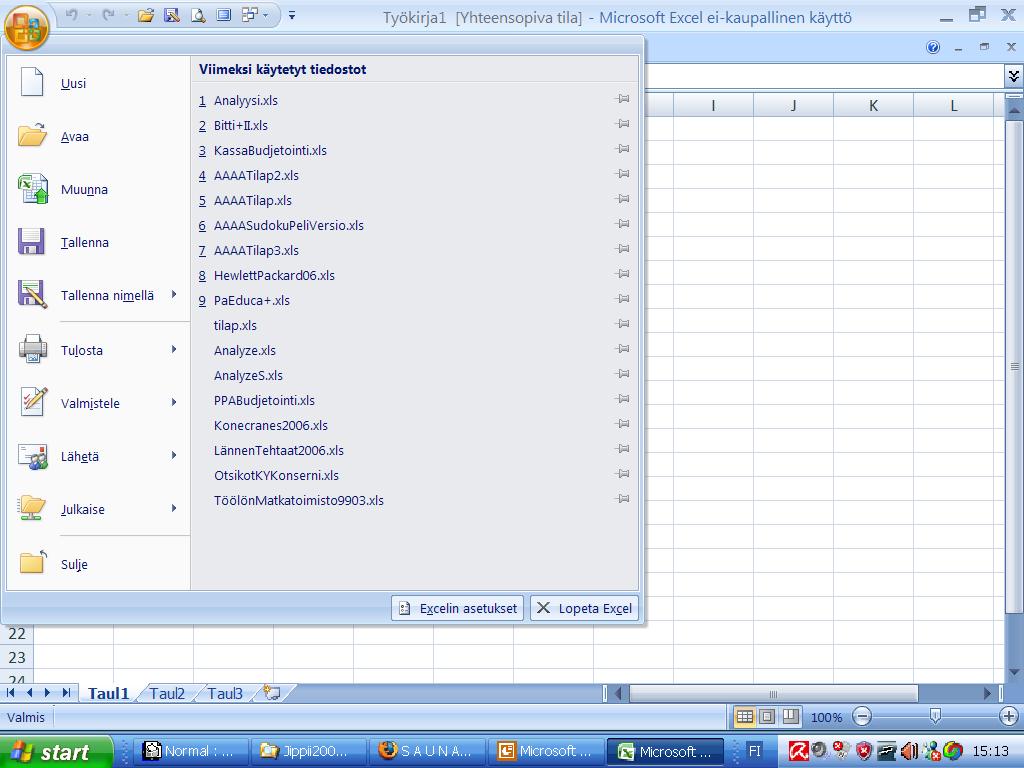Click the Julkaise folder icon

click(x=32, y=508)
